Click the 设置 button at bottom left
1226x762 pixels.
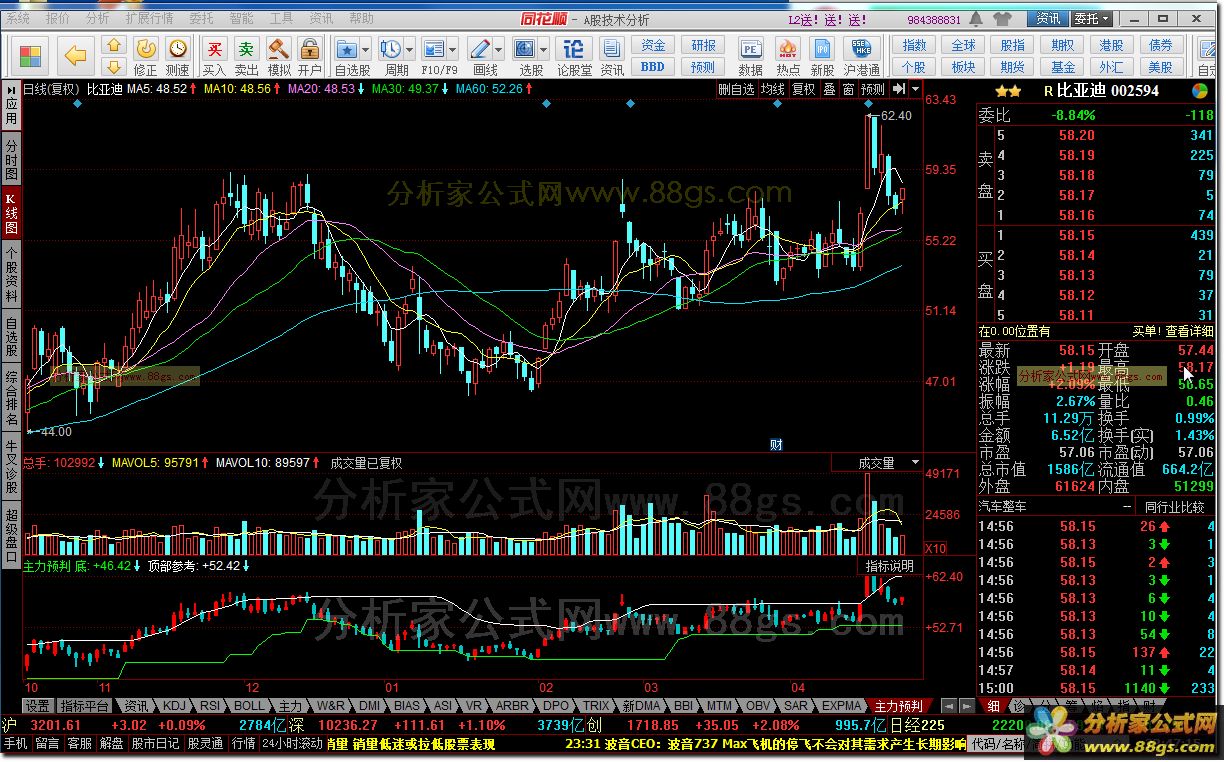(x=37, y=706)
